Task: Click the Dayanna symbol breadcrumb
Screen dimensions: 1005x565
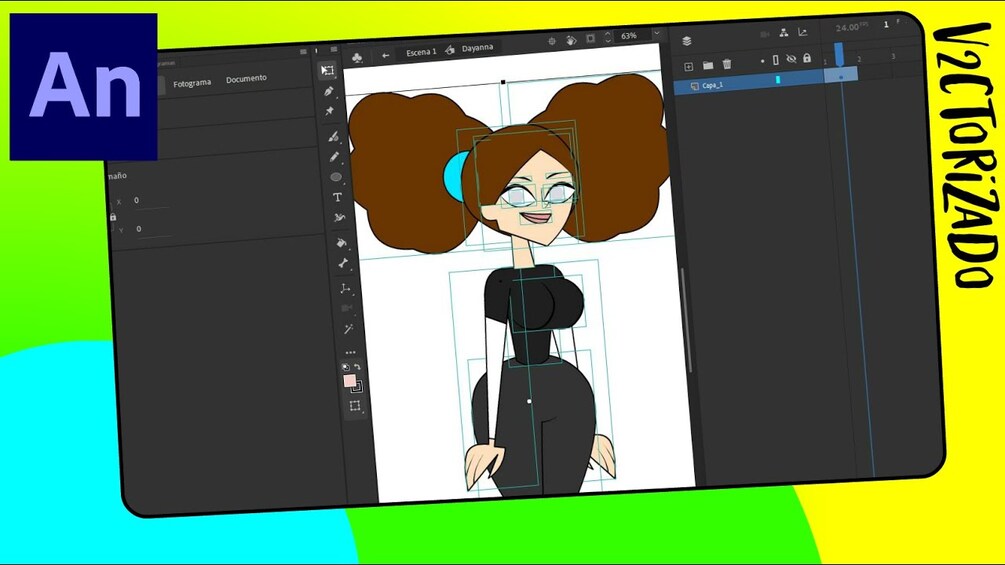Action: click(478, 48)
